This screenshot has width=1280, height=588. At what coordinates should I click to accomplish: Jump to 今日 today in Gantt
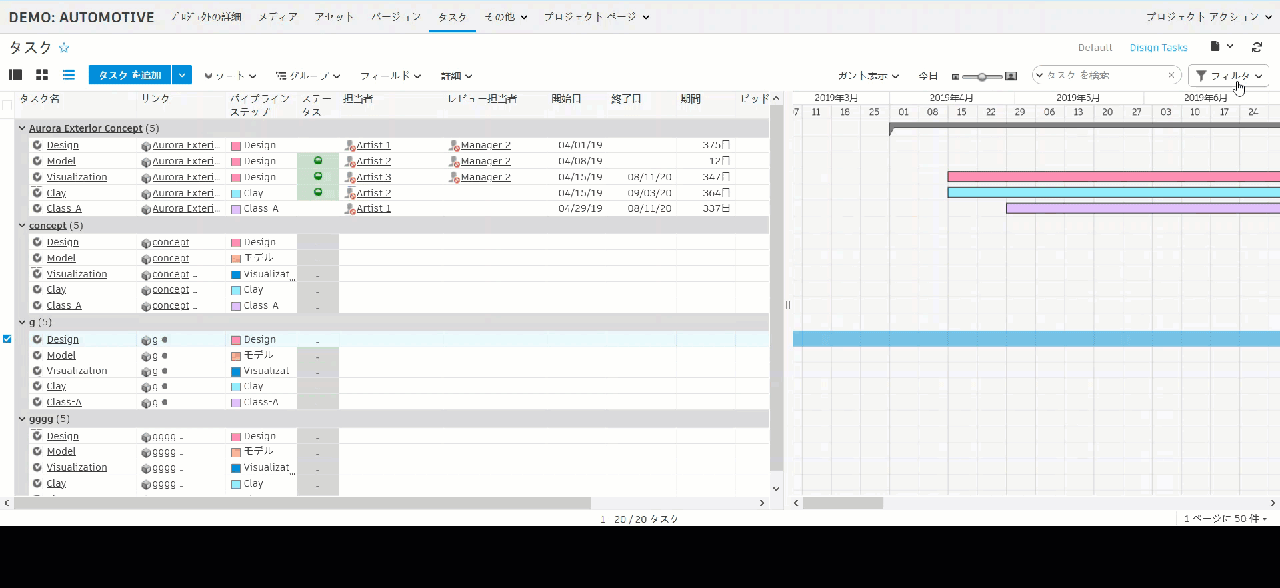(928, 76)
